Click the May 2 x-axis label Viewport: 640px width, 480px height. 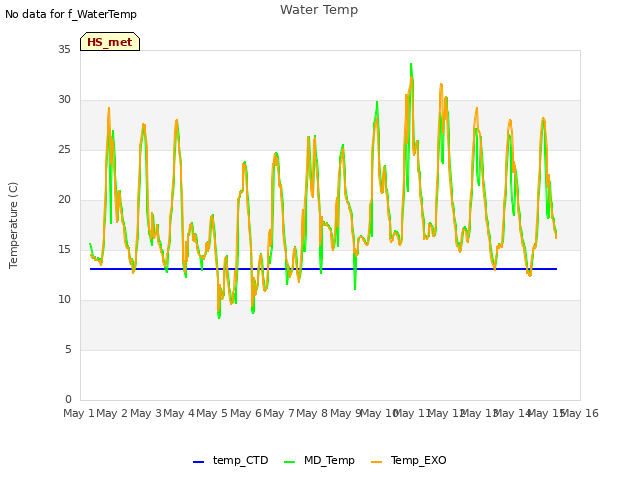[x=112, y=413]
